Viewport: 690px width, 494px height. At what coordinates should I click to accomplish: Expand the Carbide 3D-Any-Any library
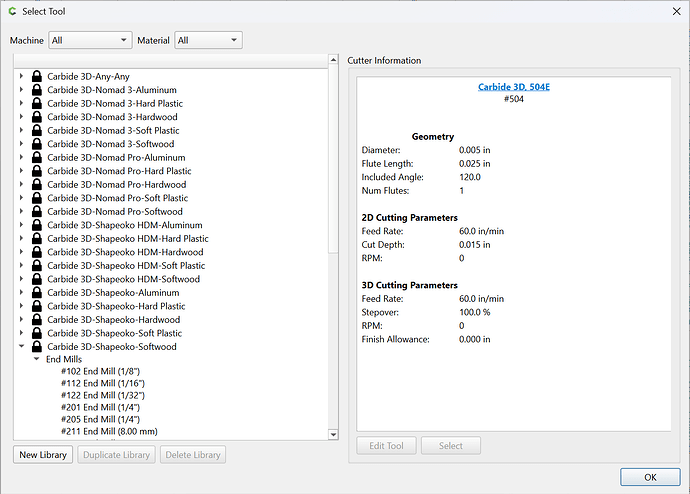pyautogui.click(x=21, y=76)
